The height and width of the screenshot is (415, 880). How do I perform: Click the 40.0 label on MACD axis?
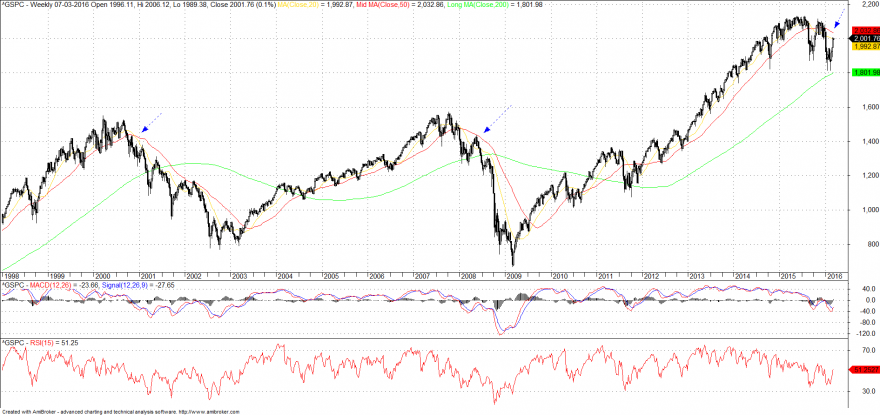tap(869, 289)
